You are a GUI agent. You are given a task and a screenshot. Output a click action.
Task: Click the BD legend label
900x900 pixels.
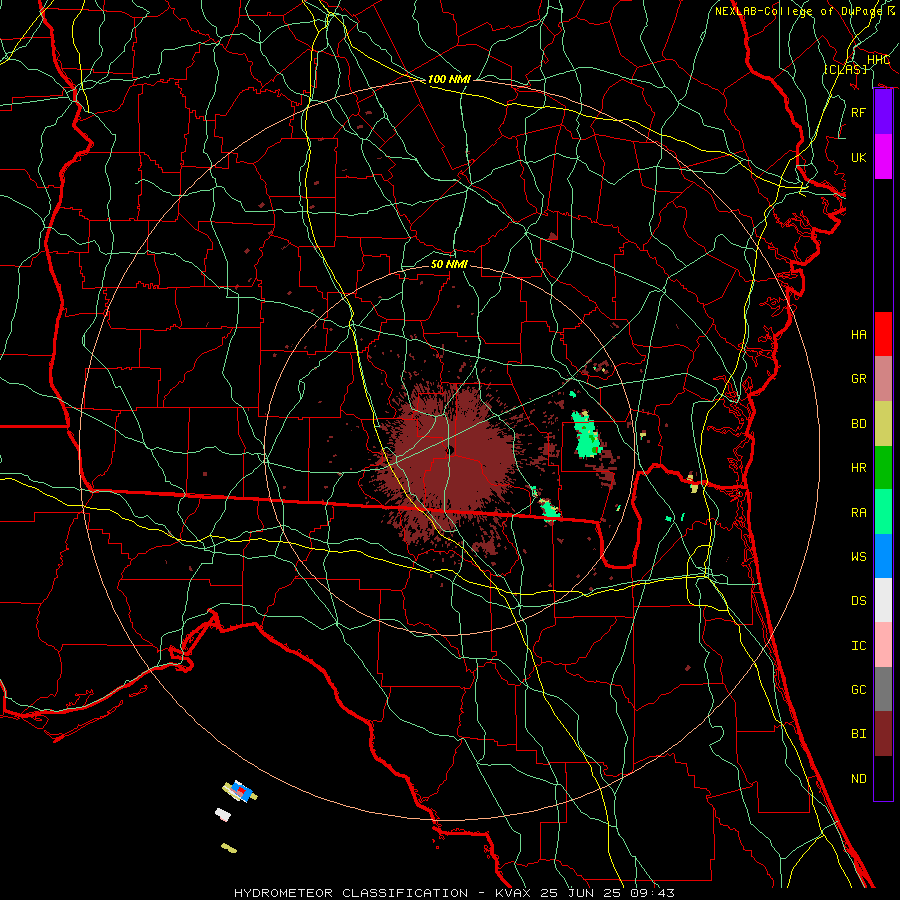858,424
